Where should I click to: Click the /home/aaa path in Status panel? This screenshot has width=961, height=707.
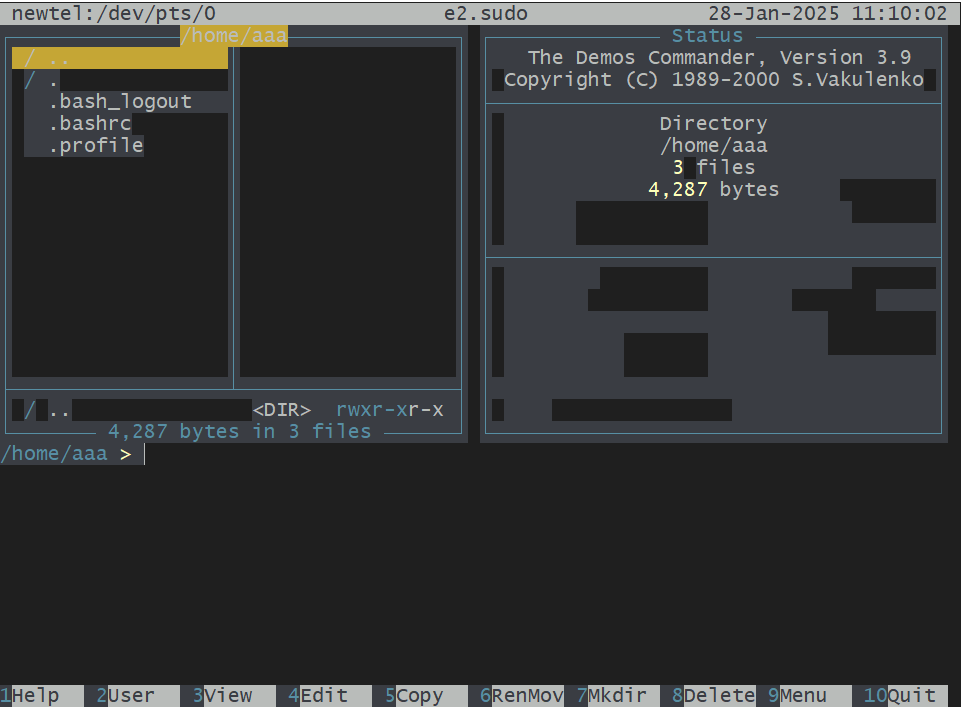713,146
